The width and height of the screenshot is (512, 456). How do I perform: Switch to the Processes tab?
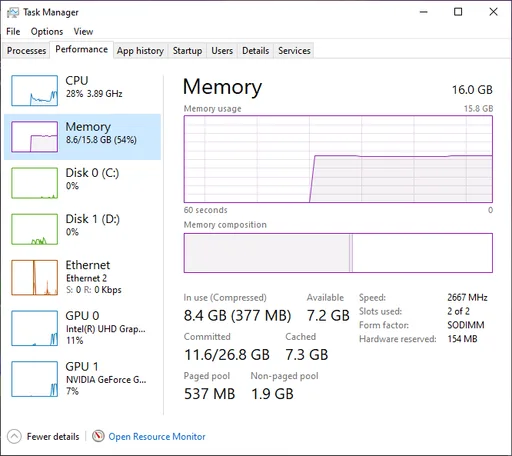(26, 51)
